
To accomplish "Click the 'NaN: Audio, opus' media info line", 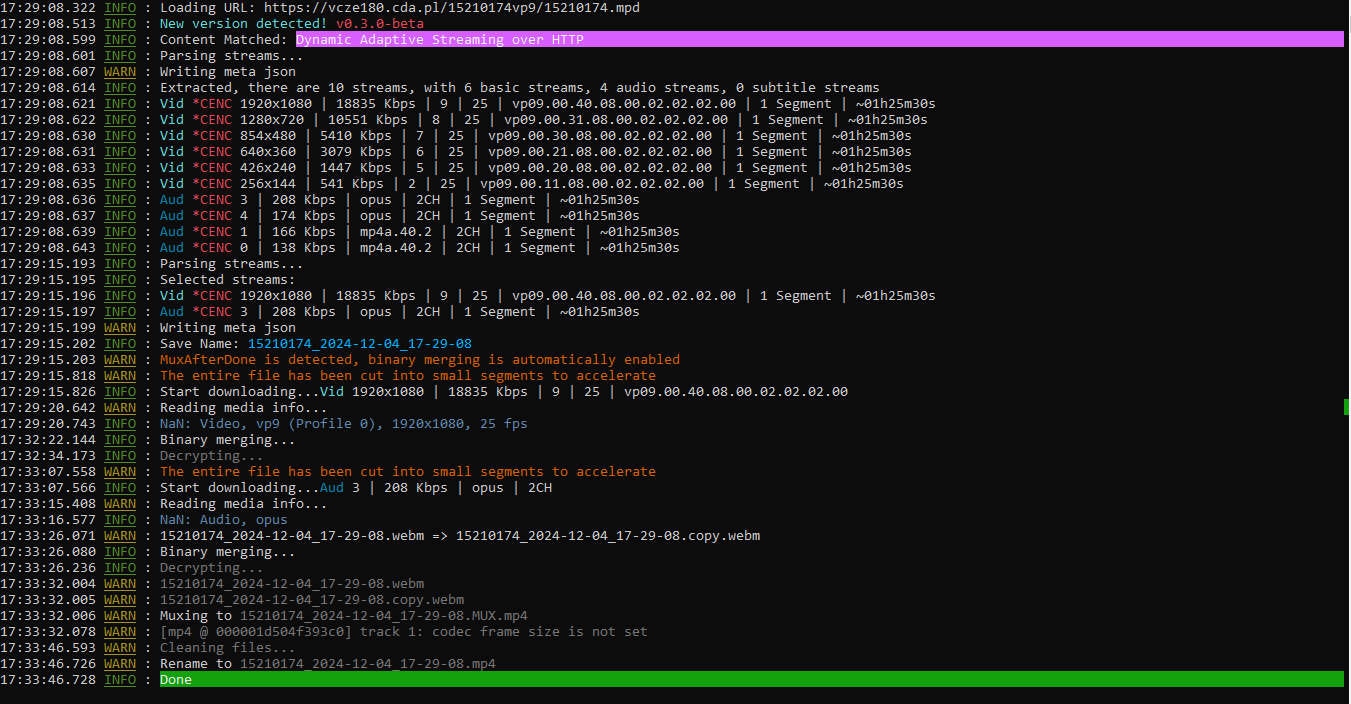I will pos(224,520).
